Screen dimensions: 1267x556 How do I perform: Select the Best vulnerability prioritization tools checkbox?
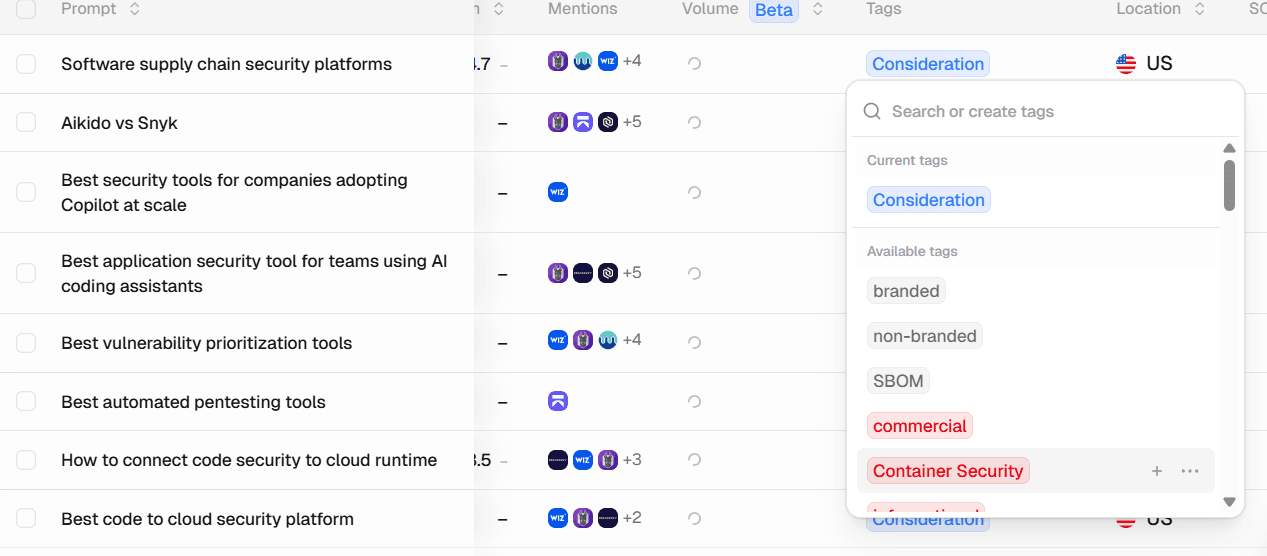[26, 343]
